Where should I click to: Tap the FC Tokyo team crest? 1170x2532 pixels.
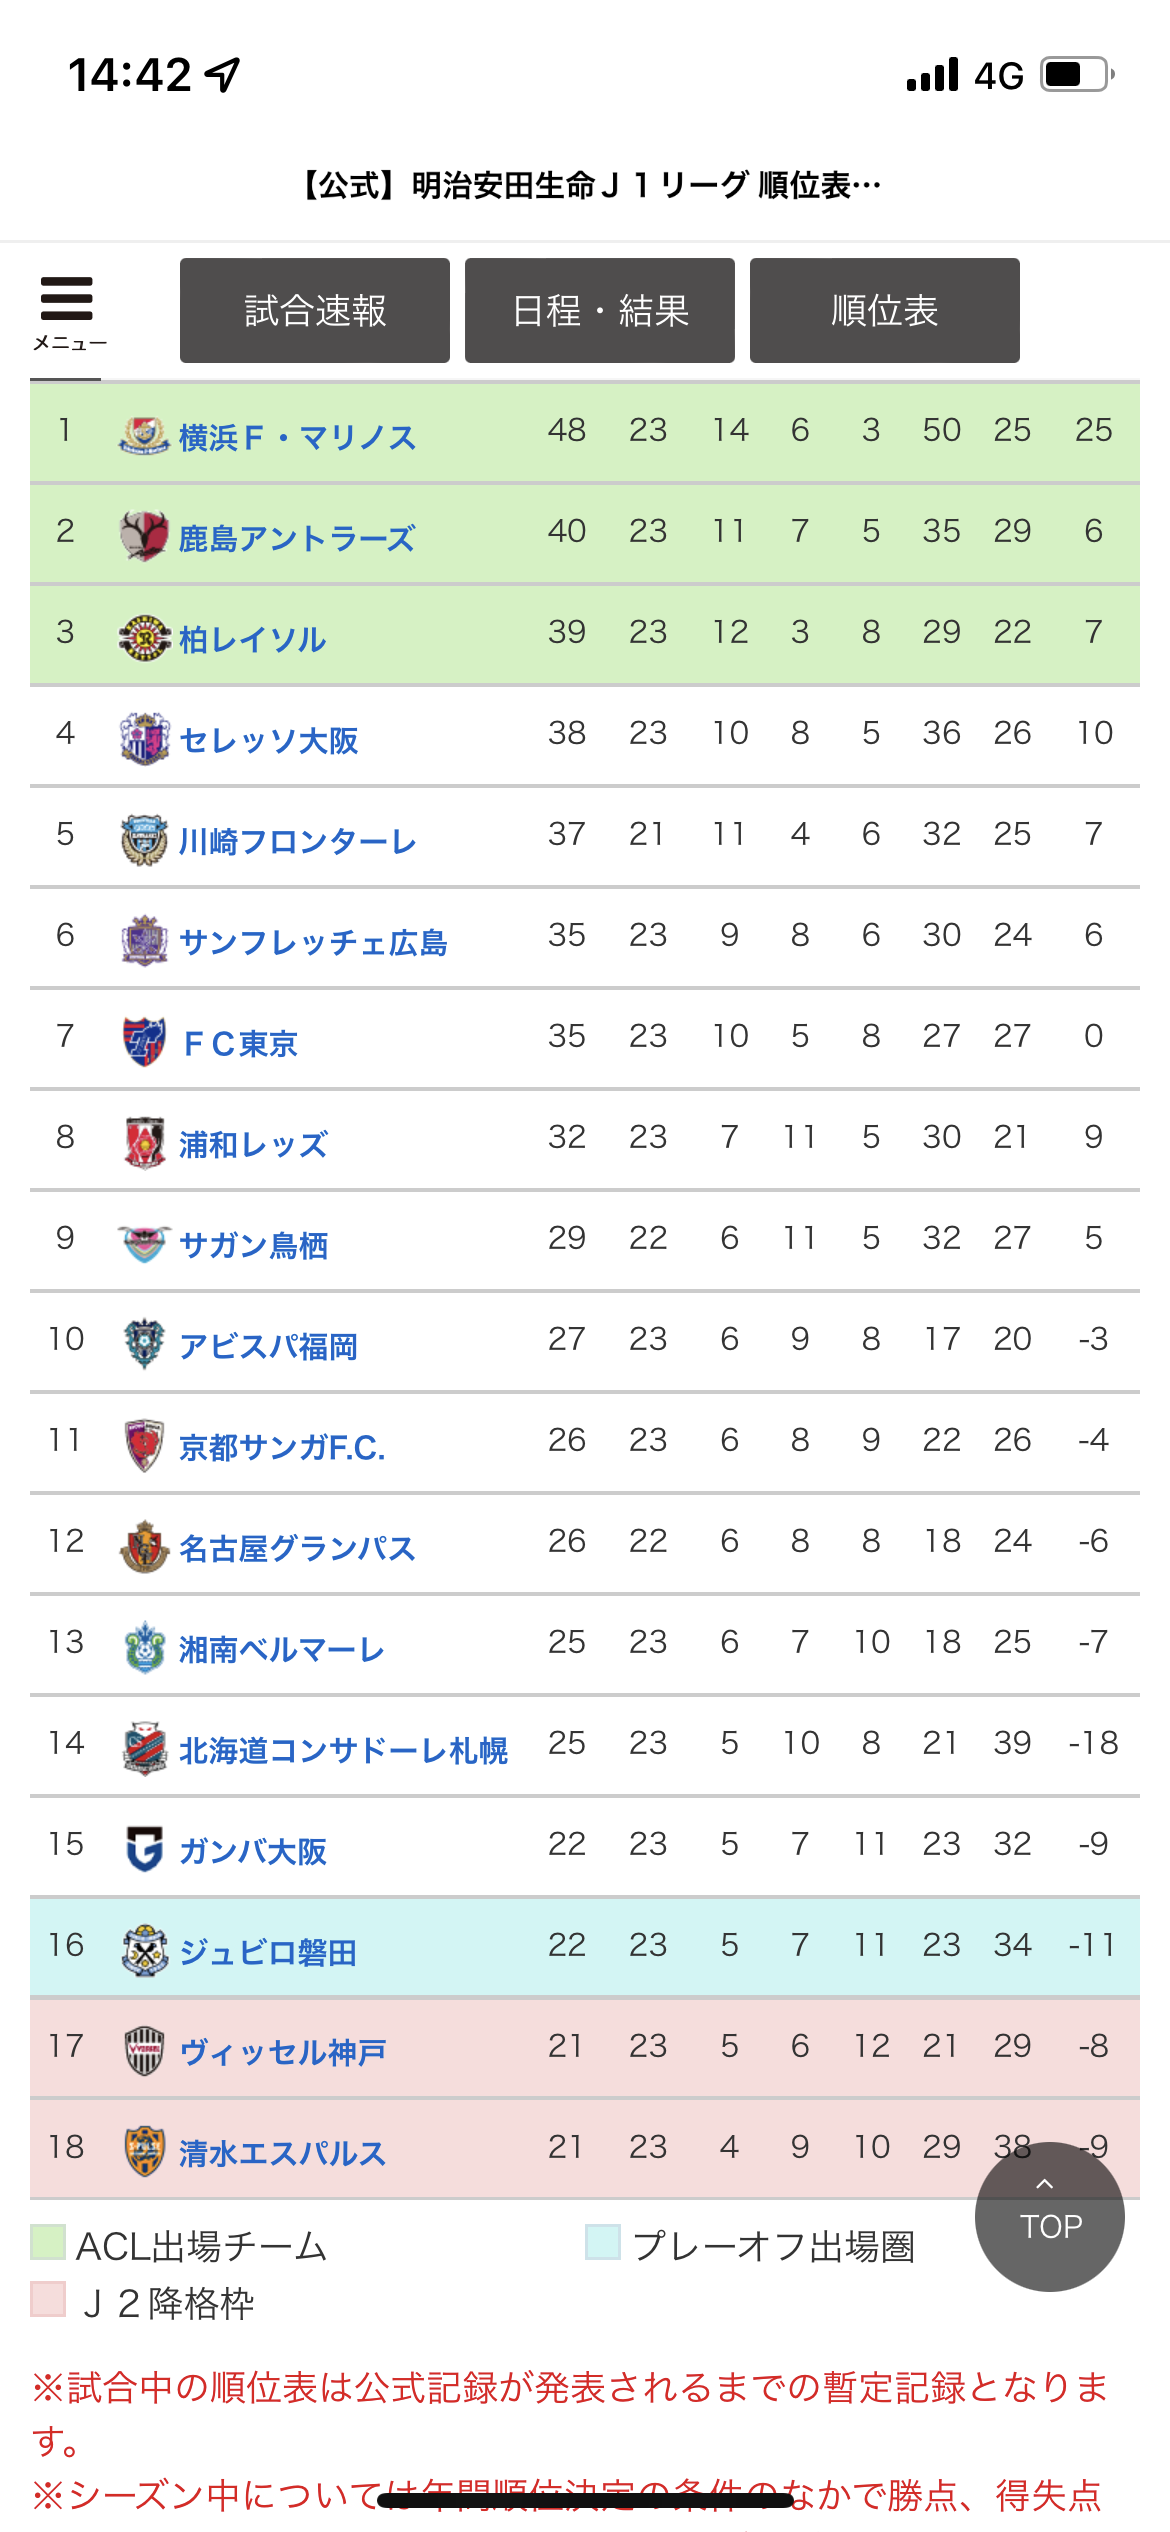[x=144, y=1042]
